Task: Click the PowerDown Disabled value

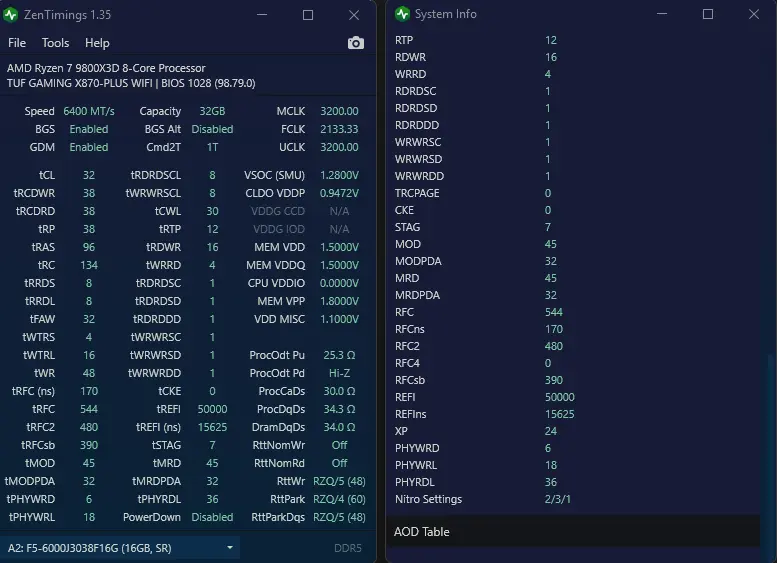Action: pos(212,517)
